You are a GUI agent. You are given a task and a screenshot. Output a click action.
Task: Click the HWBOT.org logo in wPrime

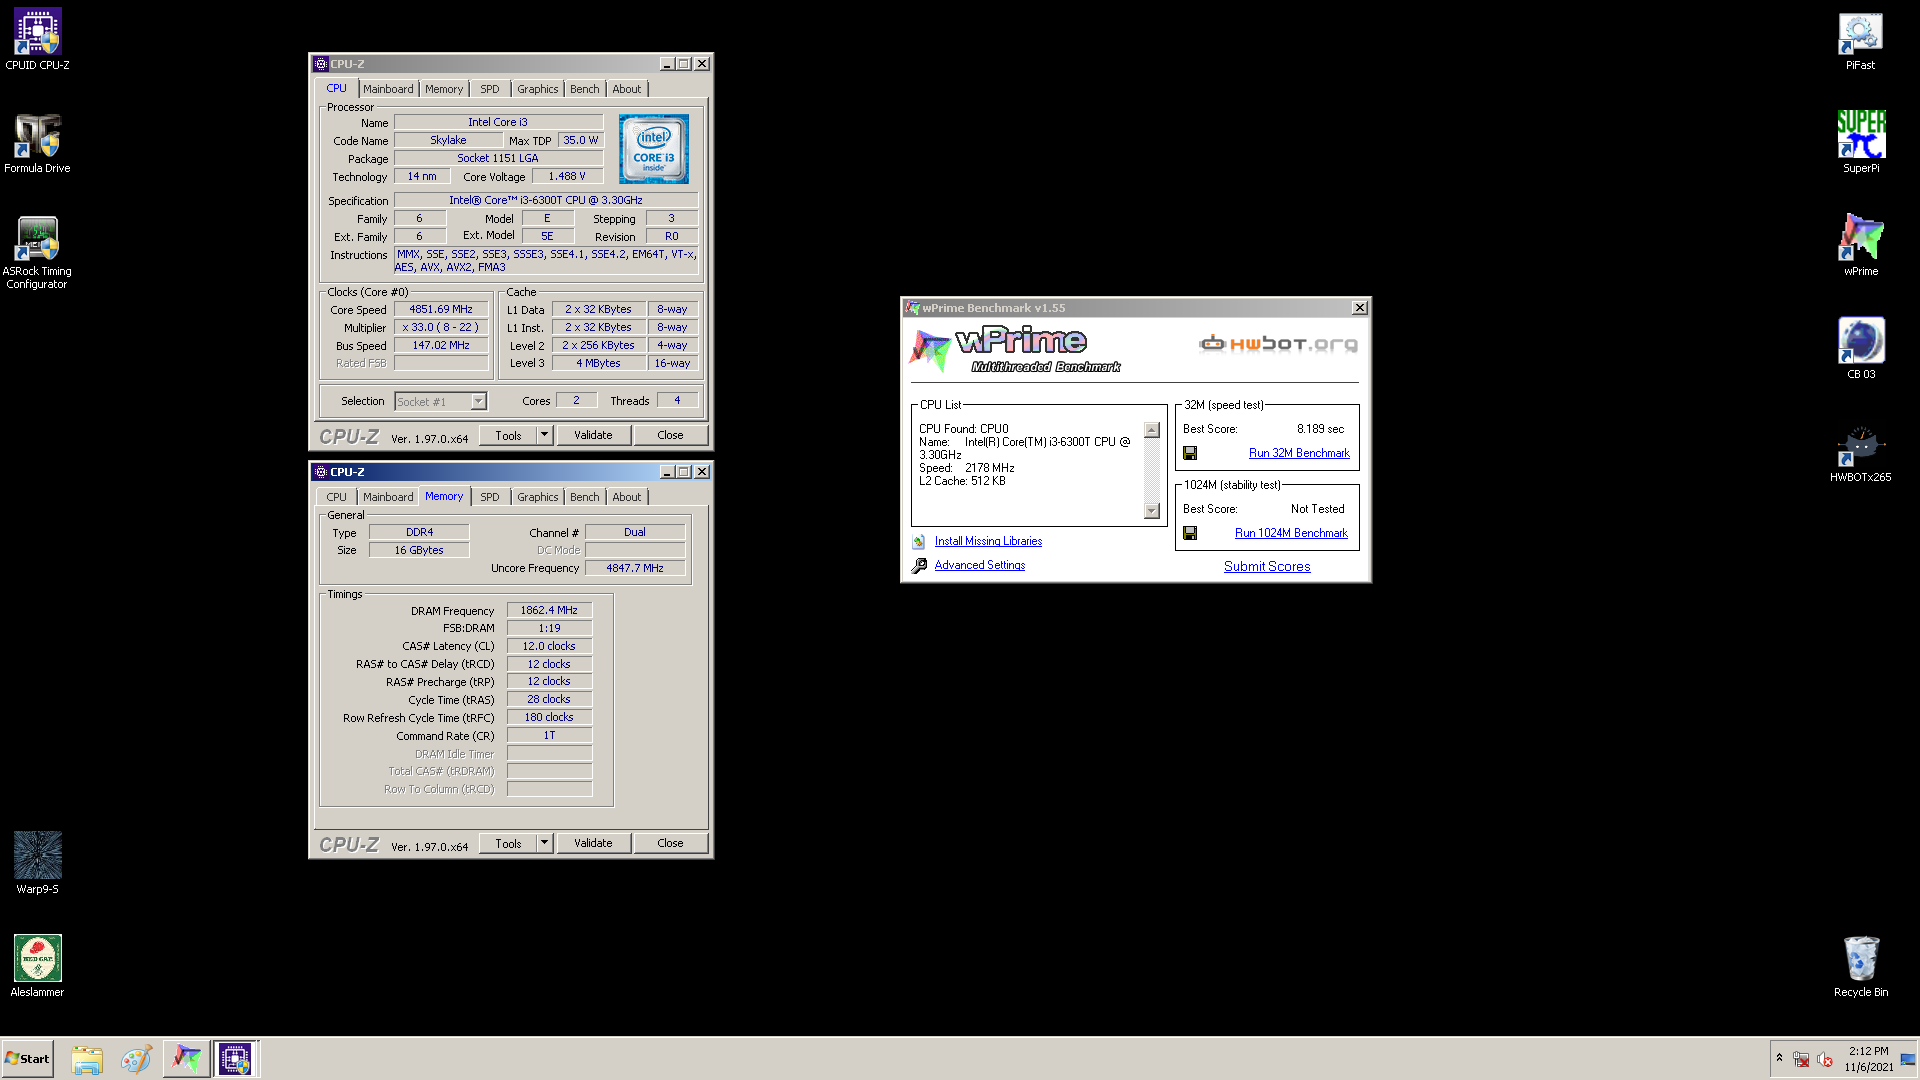pos(1278,344)
